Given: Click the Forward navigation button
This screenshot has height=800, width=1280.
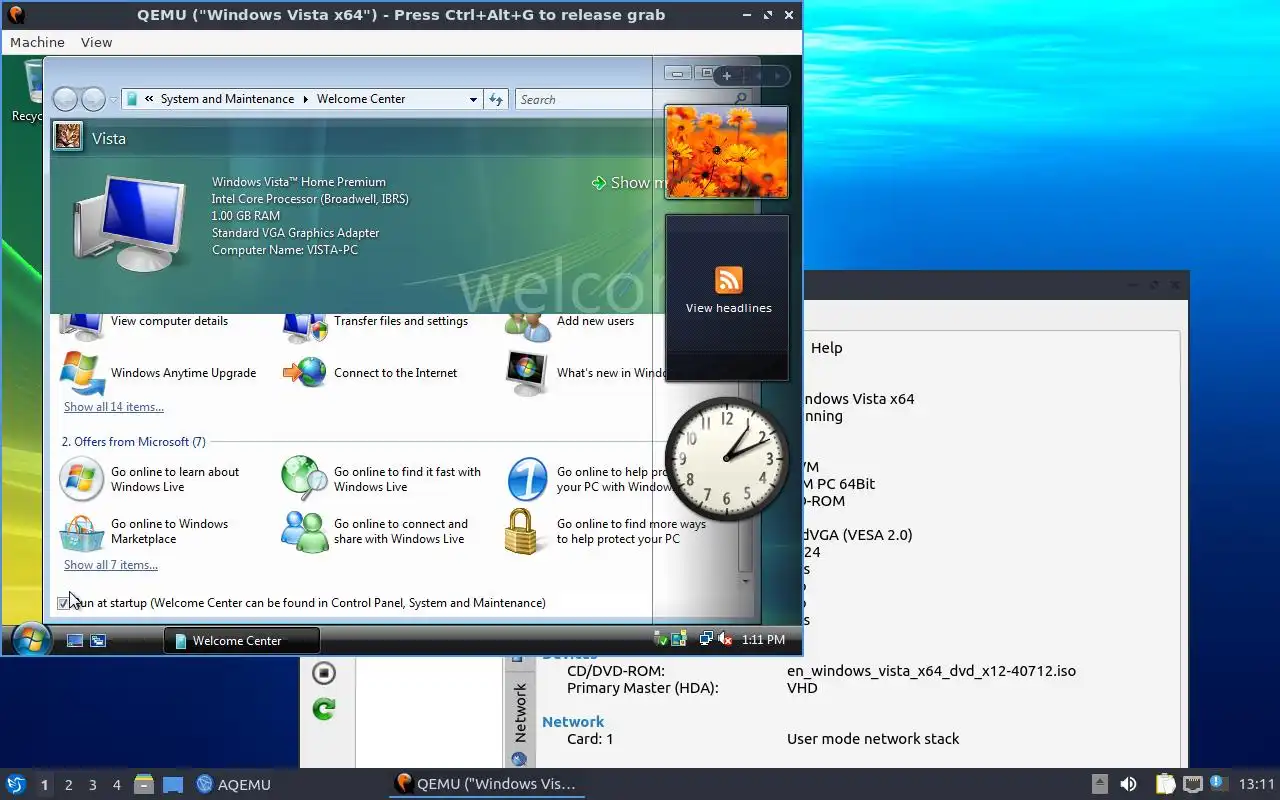Looking at the screenshot, I should (93, 99).
